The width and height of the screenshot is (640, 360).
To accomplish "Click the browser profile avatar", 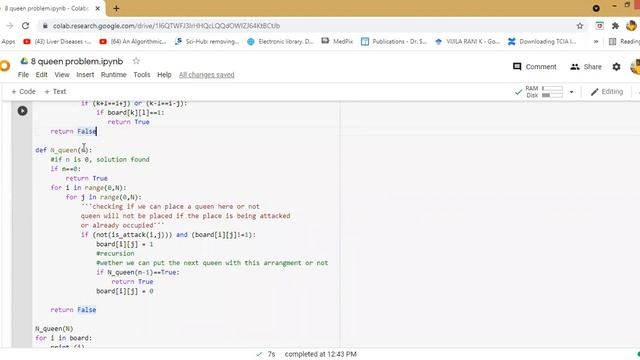I will pyautogui.click(x=631, y=26).
